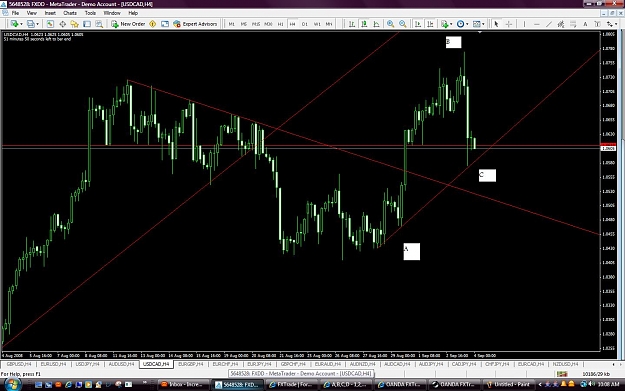Image resolution: width=625 pixels, height=391 pixels.
Task: Switch to the NZDUSD,H4 chart tab
Action: [565, 364]
